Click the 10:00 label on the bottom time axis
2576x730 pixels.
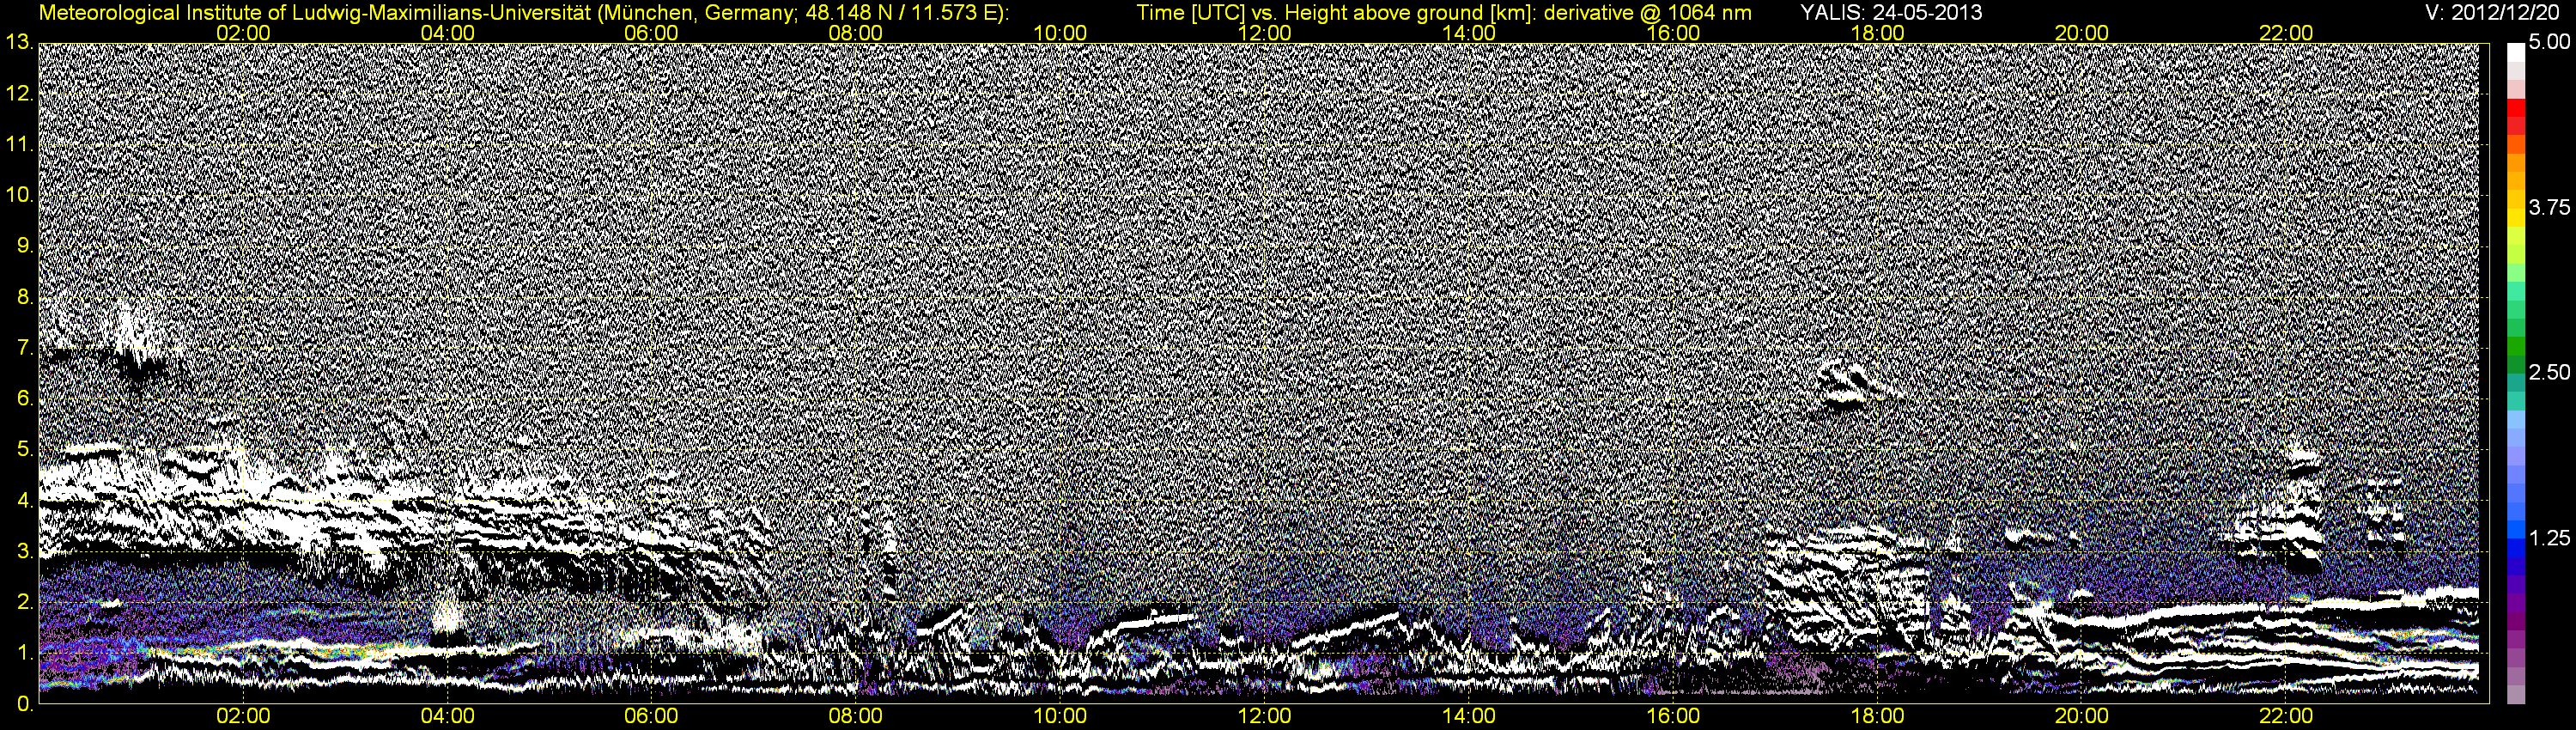pos(1060,716)
